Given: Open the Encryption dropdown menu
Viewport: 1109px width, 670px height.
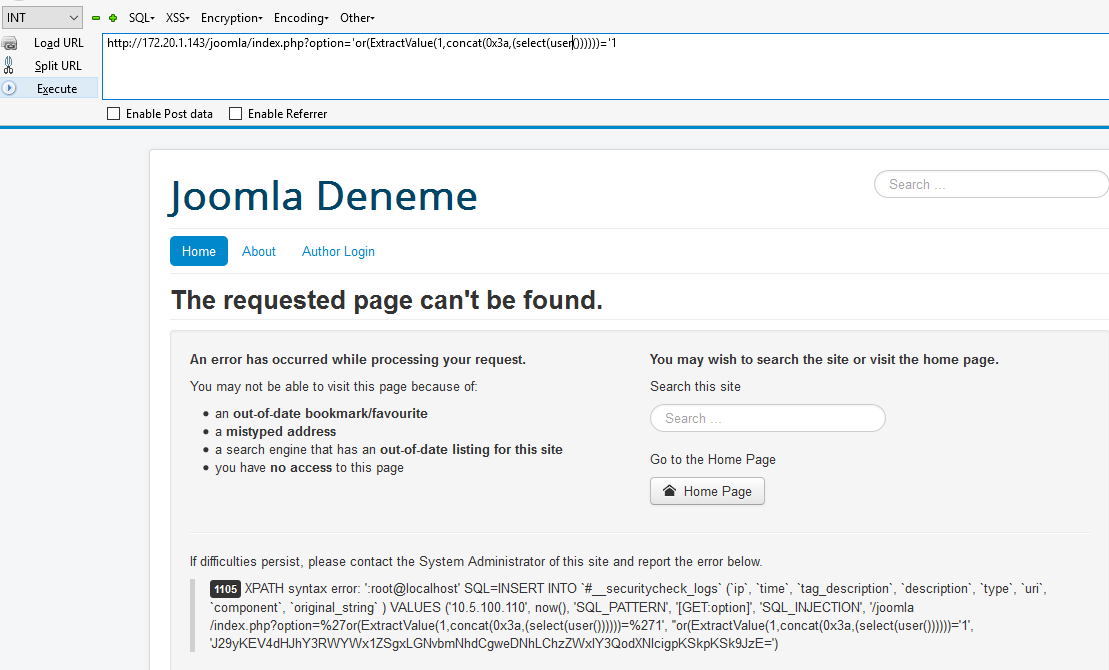Looking at the screenshot, I should 231,18.
